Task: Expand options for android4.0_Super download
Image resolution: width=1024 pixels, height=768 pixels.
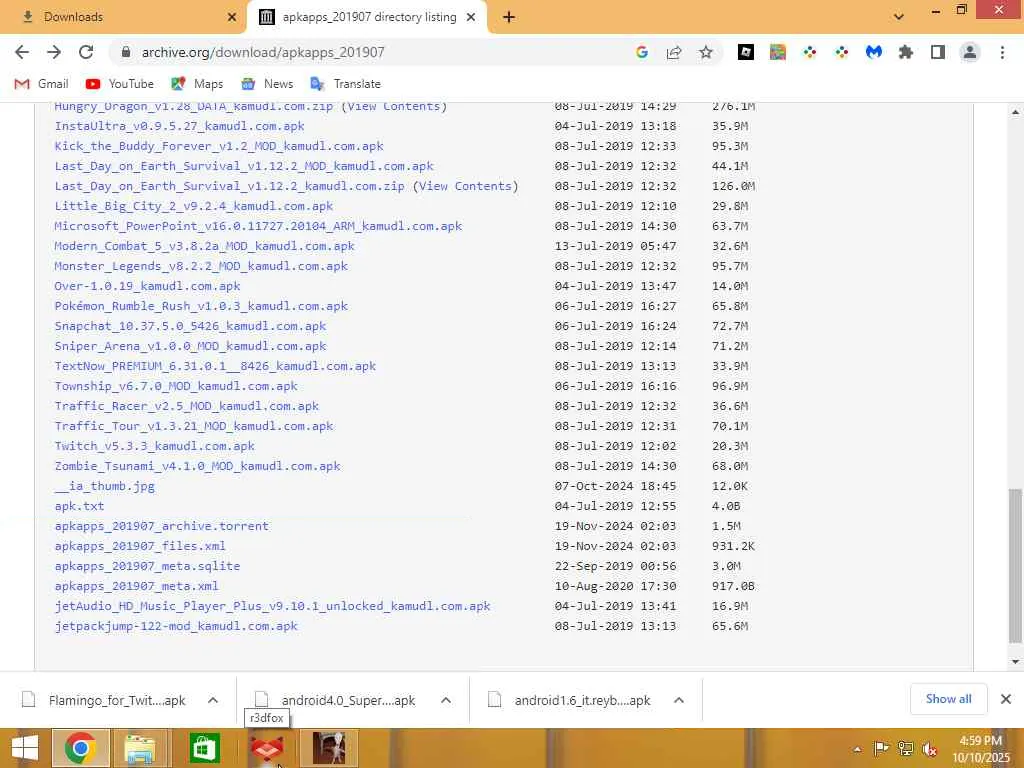Action: (x=446, y=700)
